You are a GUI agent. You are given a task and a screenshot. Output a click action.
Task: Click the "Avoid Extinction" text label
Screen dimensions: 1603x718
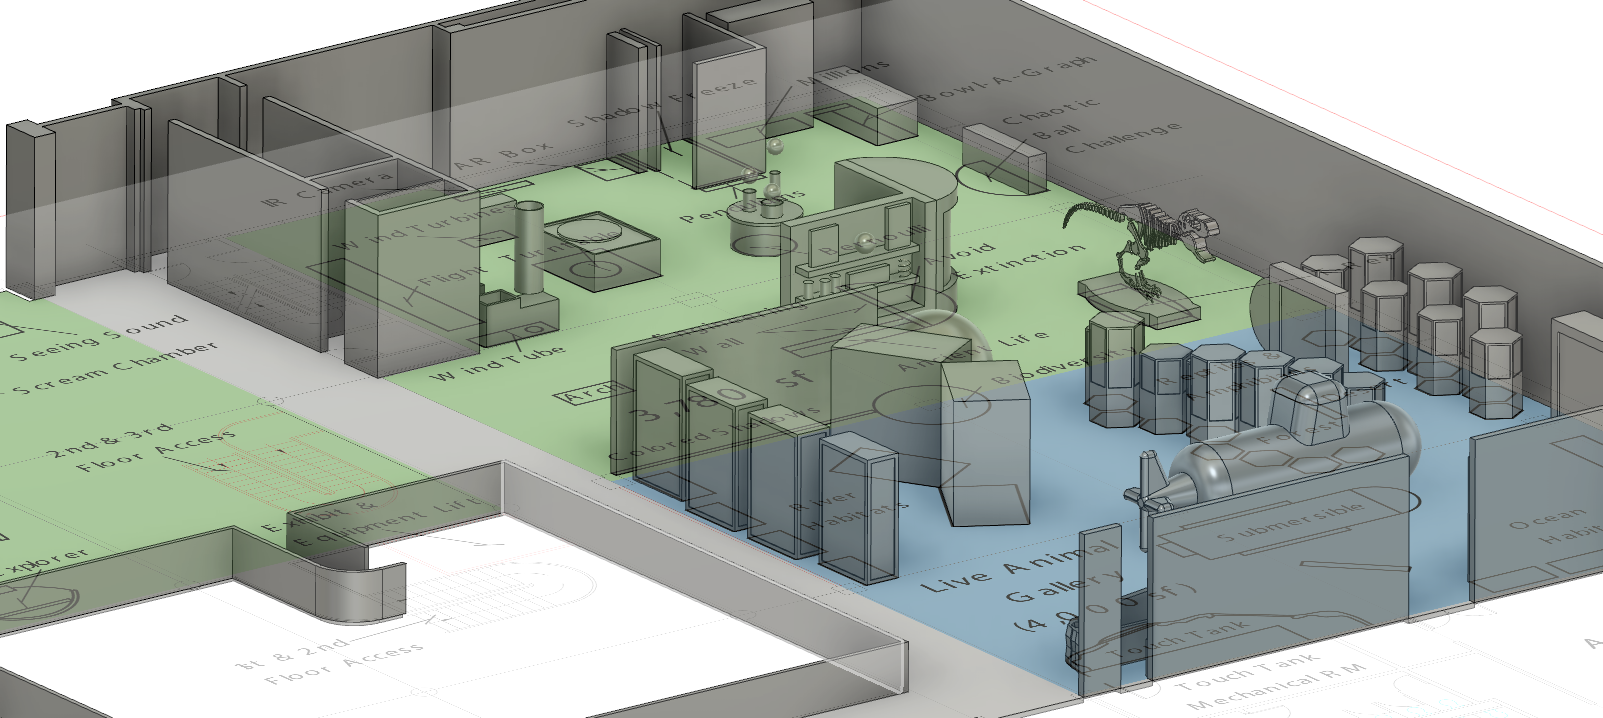pos(1010,258)
